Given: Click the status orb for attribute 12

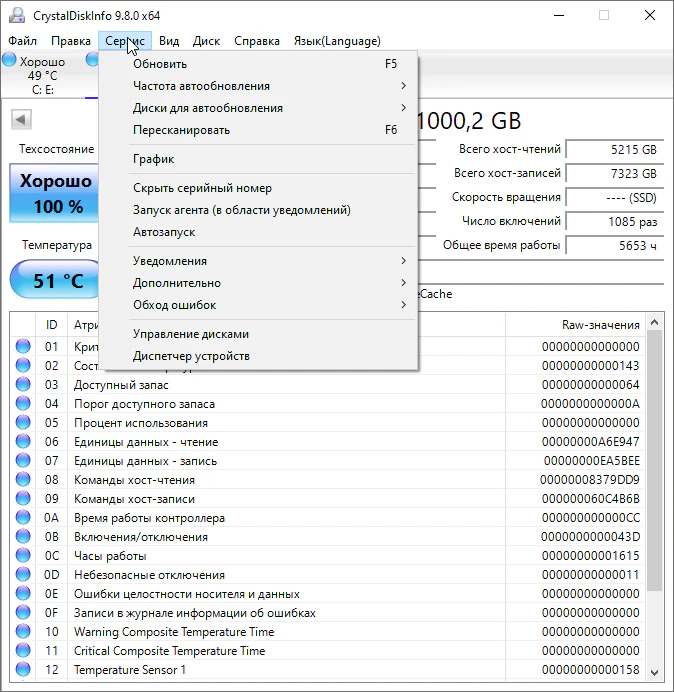Looking at the screenshot, I should tap(23, 670).
